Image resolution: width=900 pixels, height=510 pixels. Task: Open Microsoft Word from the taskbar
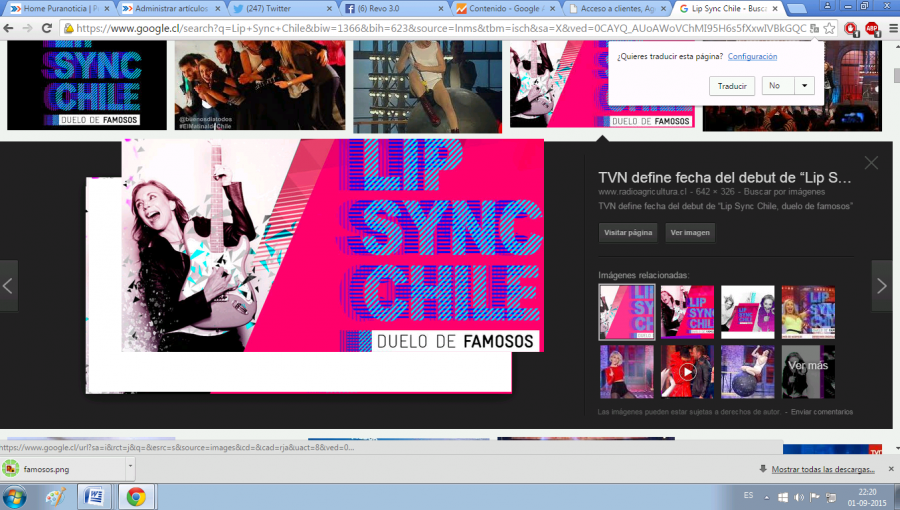click(94, 497)
